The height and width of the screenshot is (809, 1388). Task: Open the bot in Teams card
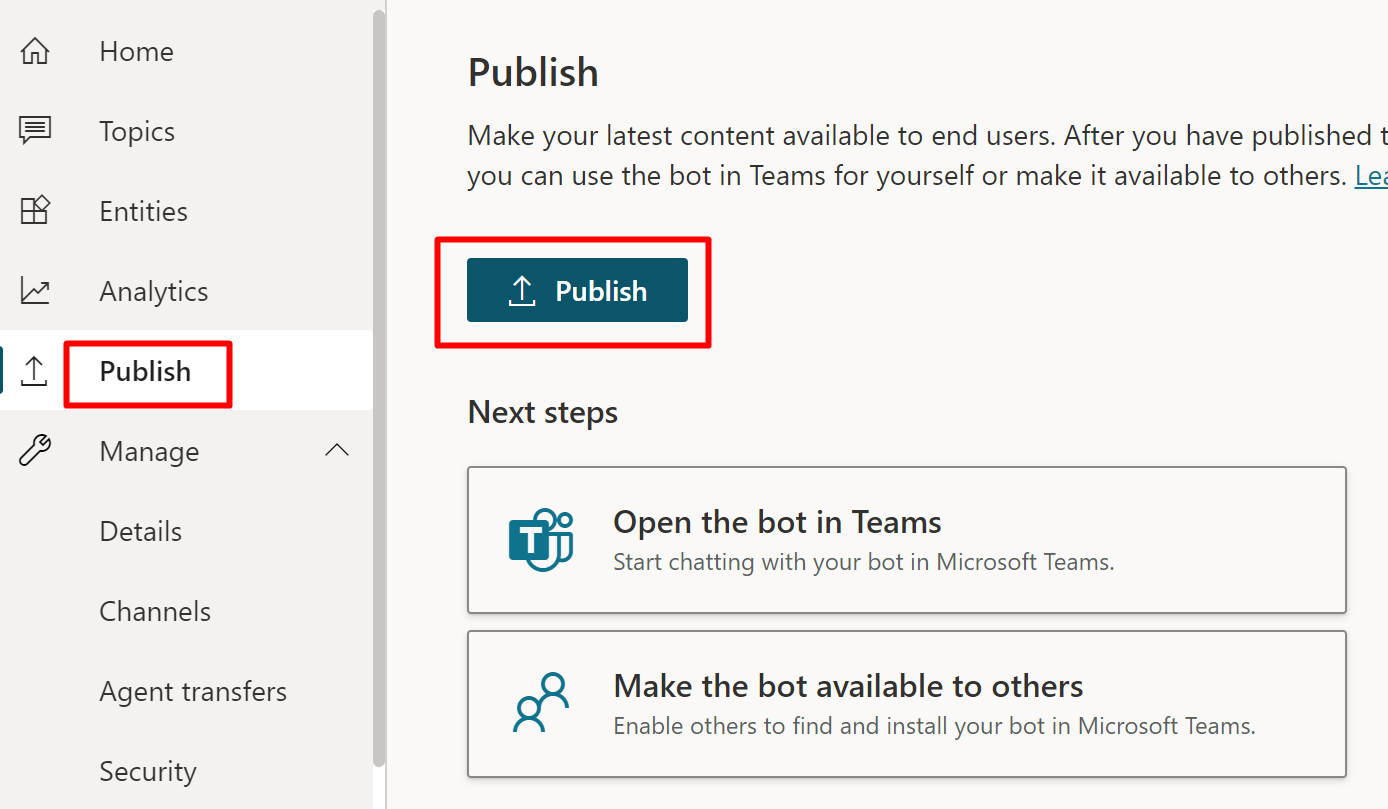tap(906, 540)
